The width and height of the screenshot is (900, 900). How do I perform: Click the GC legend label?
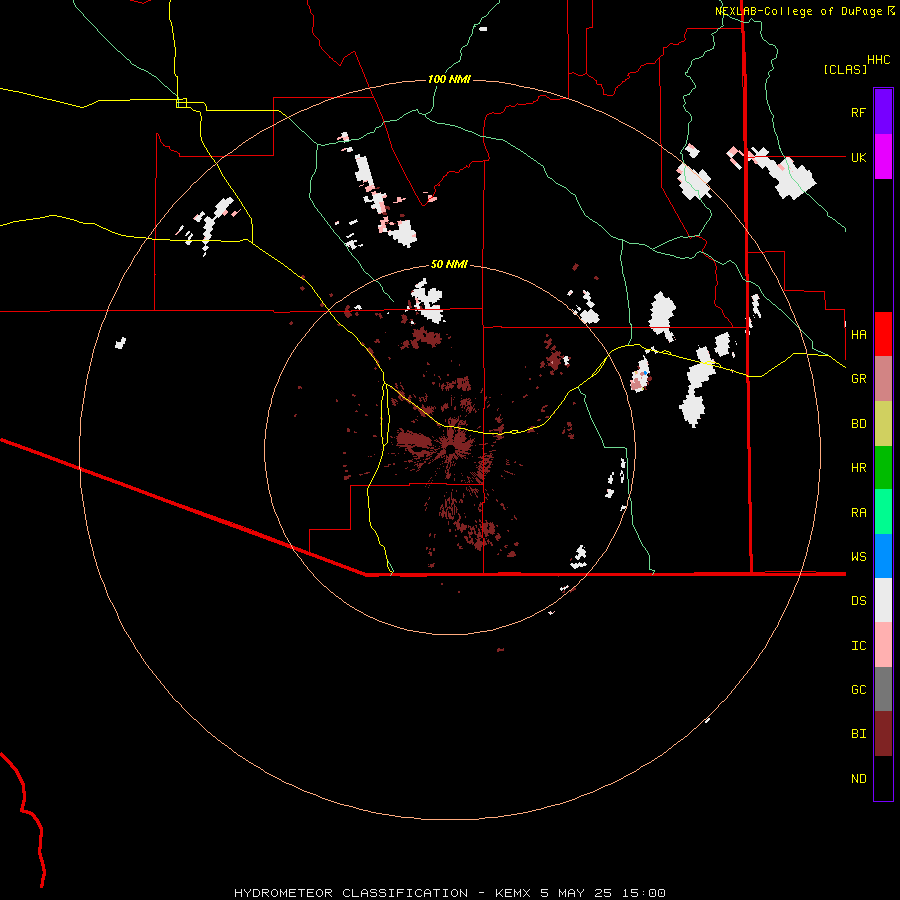coord(858,689)
